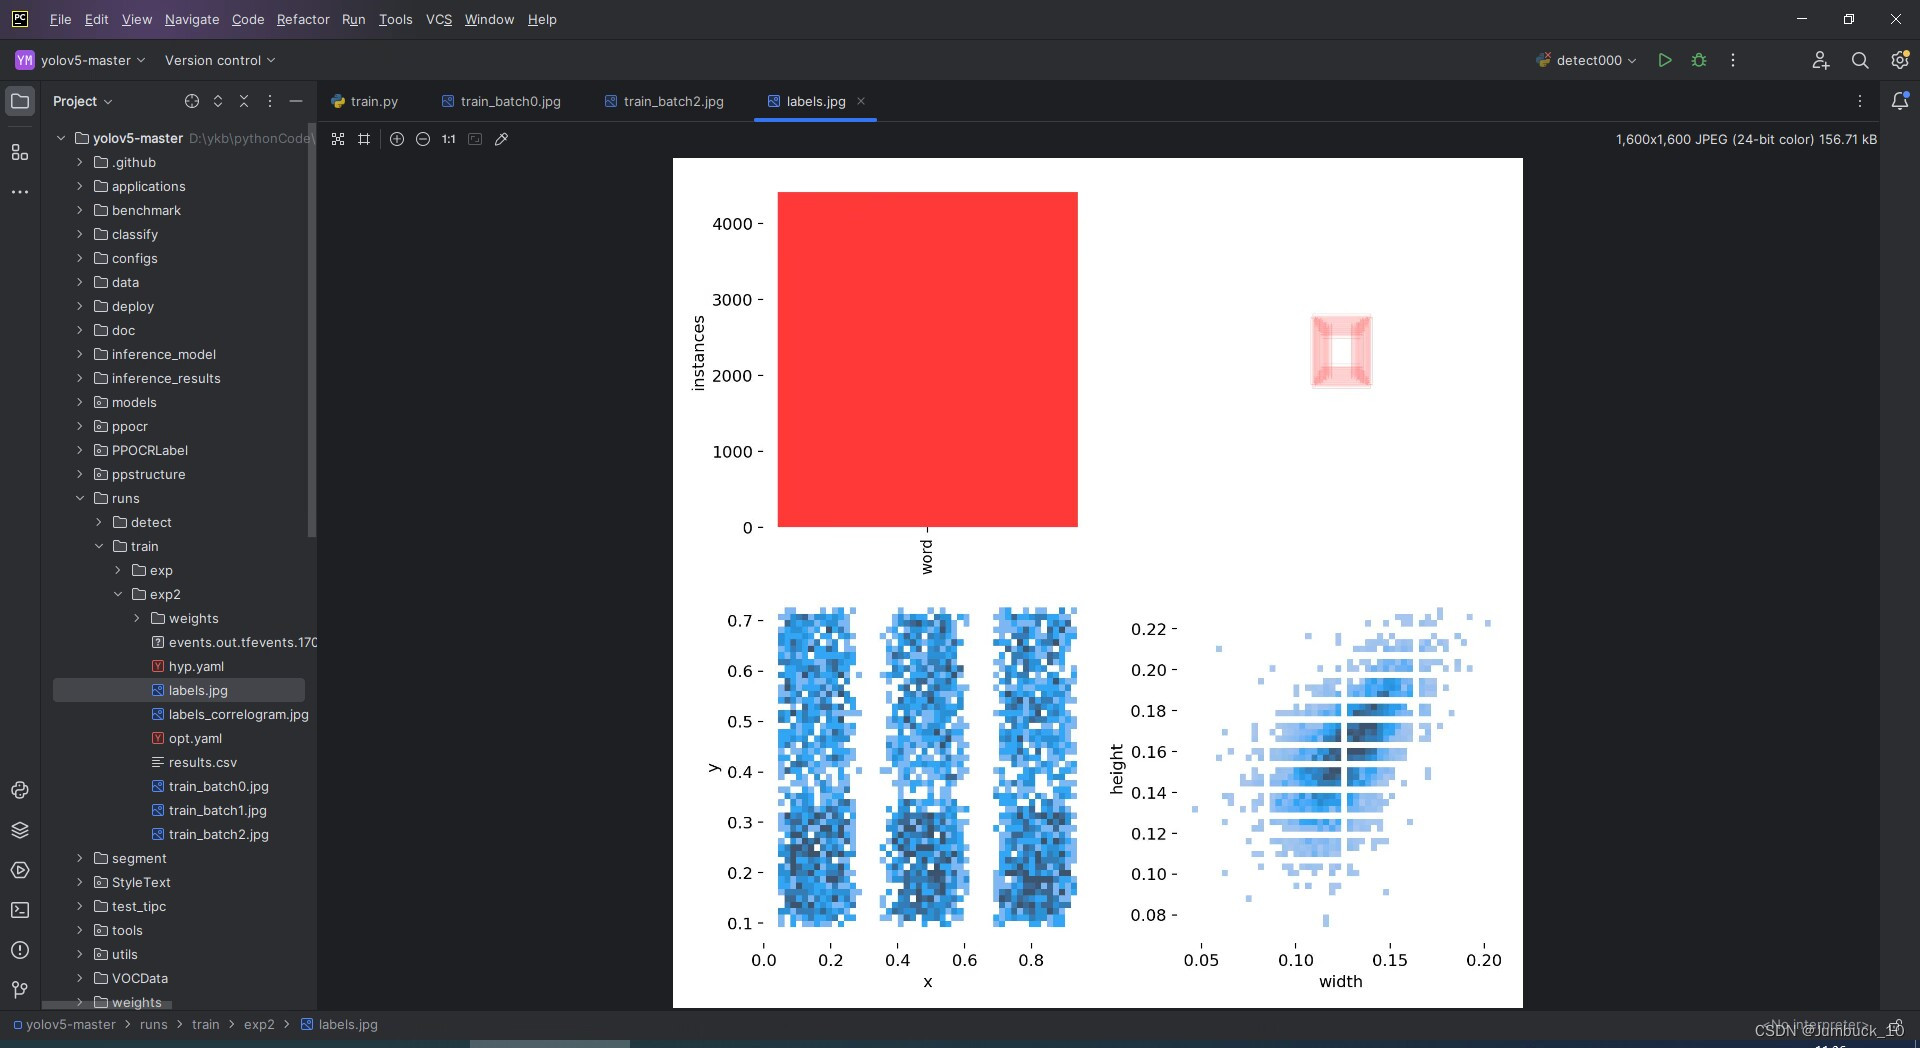Open the Help menu

542,19
